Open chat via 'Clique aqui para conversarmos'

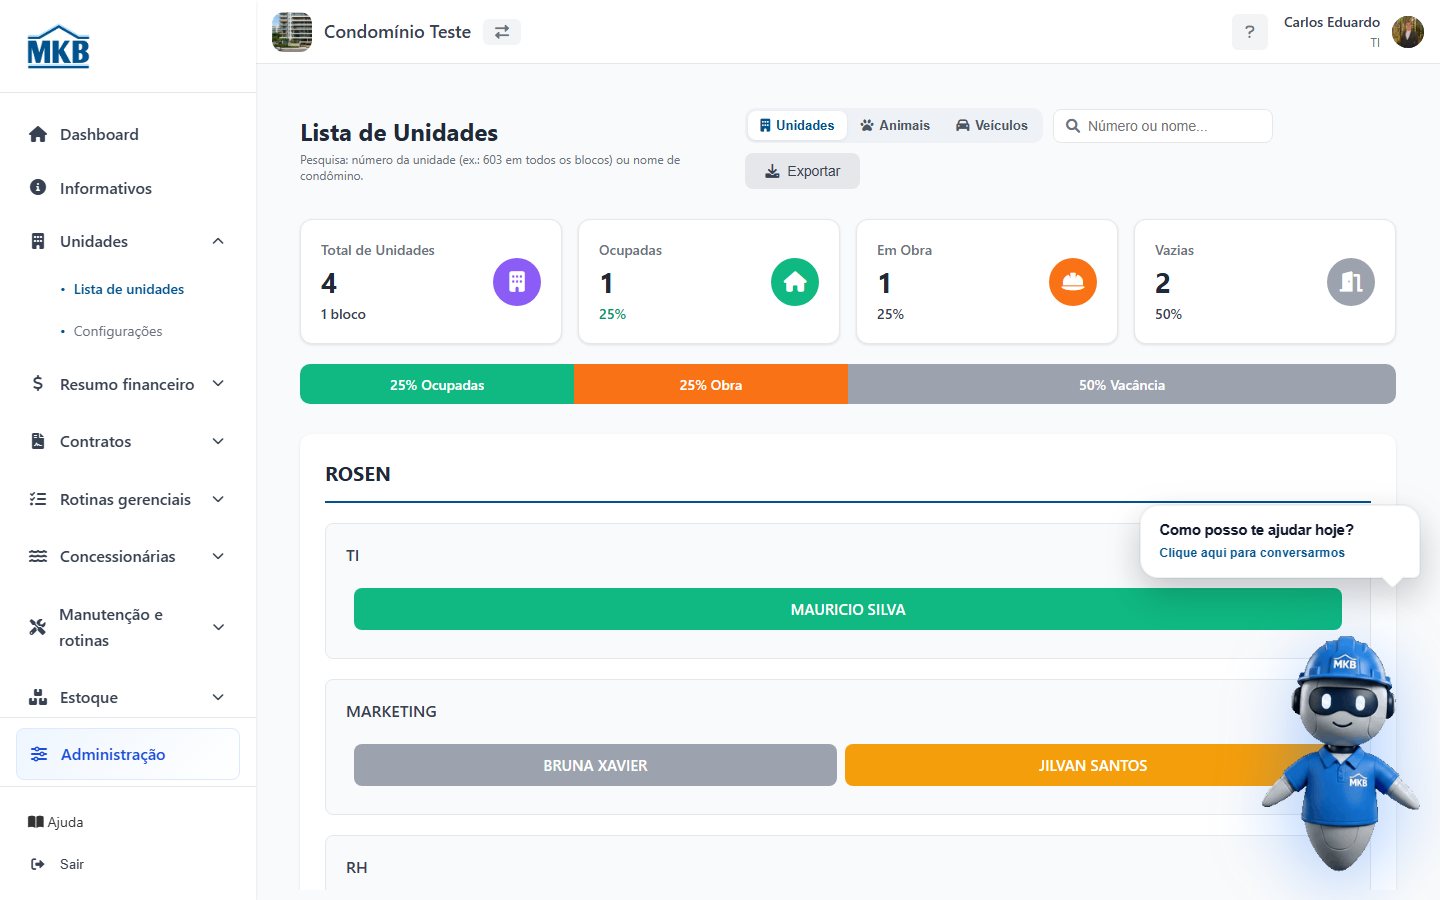[x=1252, y=553]
